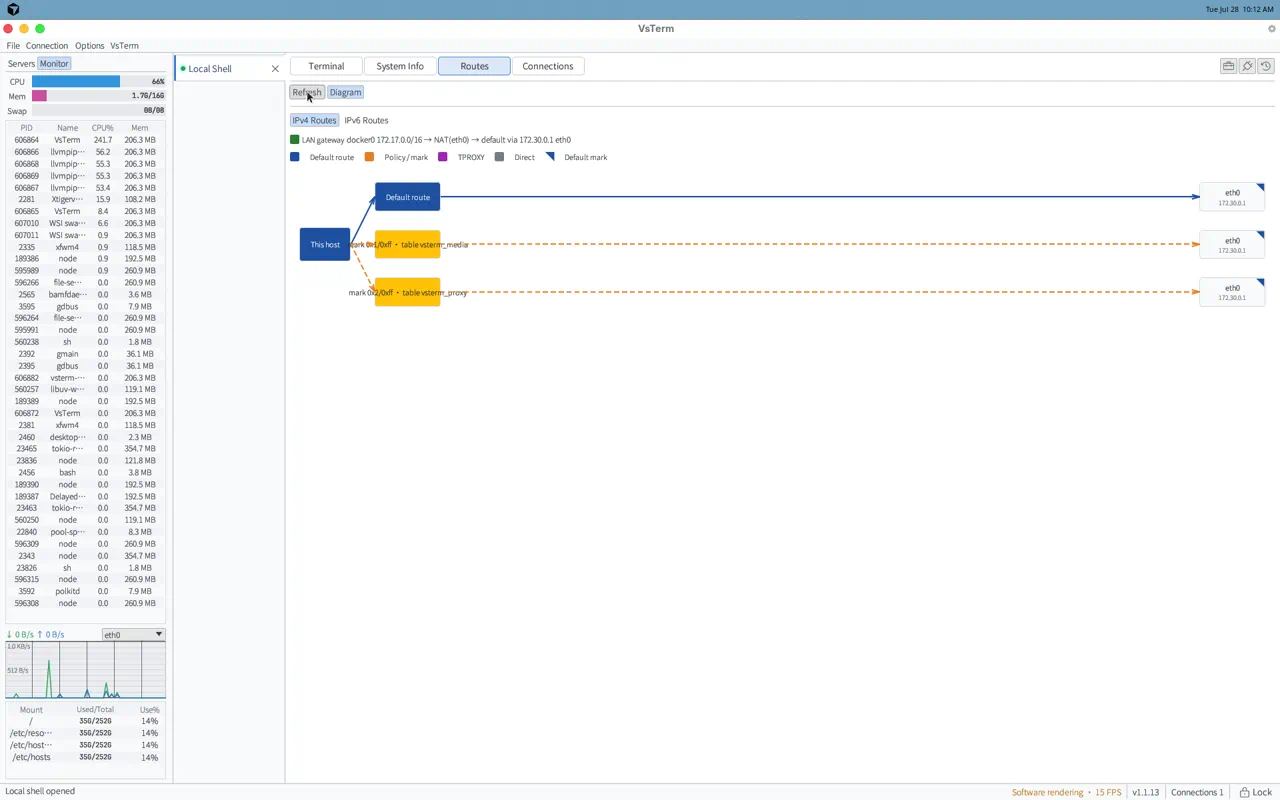
Task: Select the Routes tab
Action: 474,66
